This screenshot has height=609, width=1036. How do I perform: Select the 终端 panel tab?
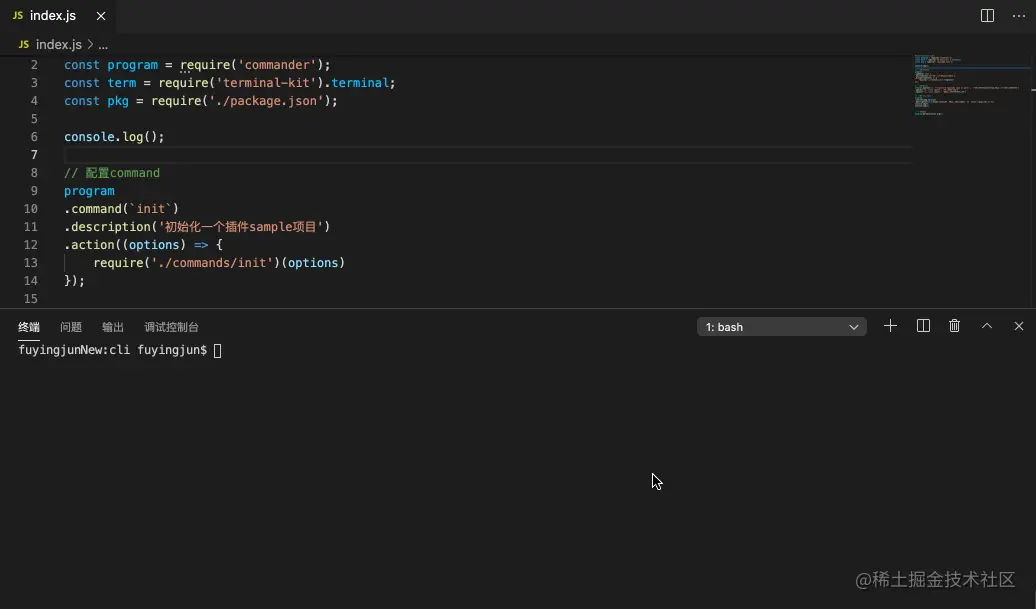(28, 326)
